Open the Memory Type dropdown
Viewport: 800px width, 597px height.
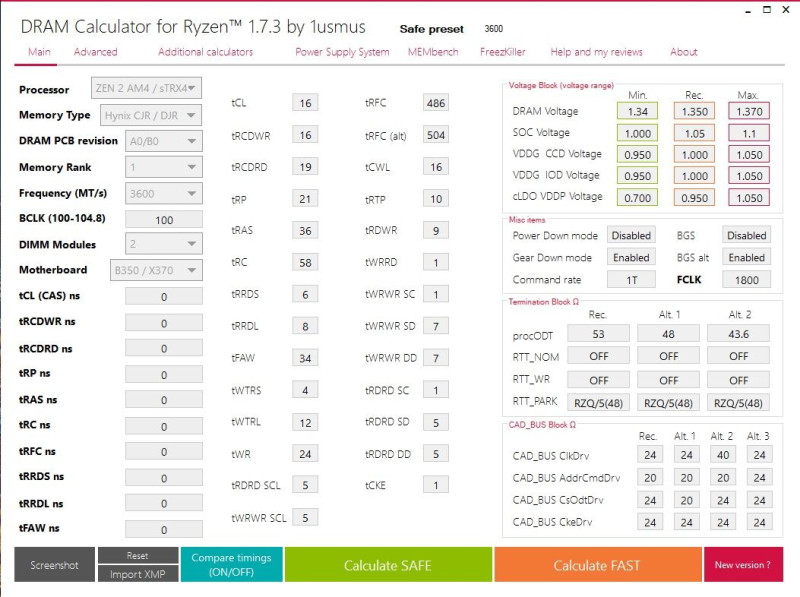coord(151,115)
